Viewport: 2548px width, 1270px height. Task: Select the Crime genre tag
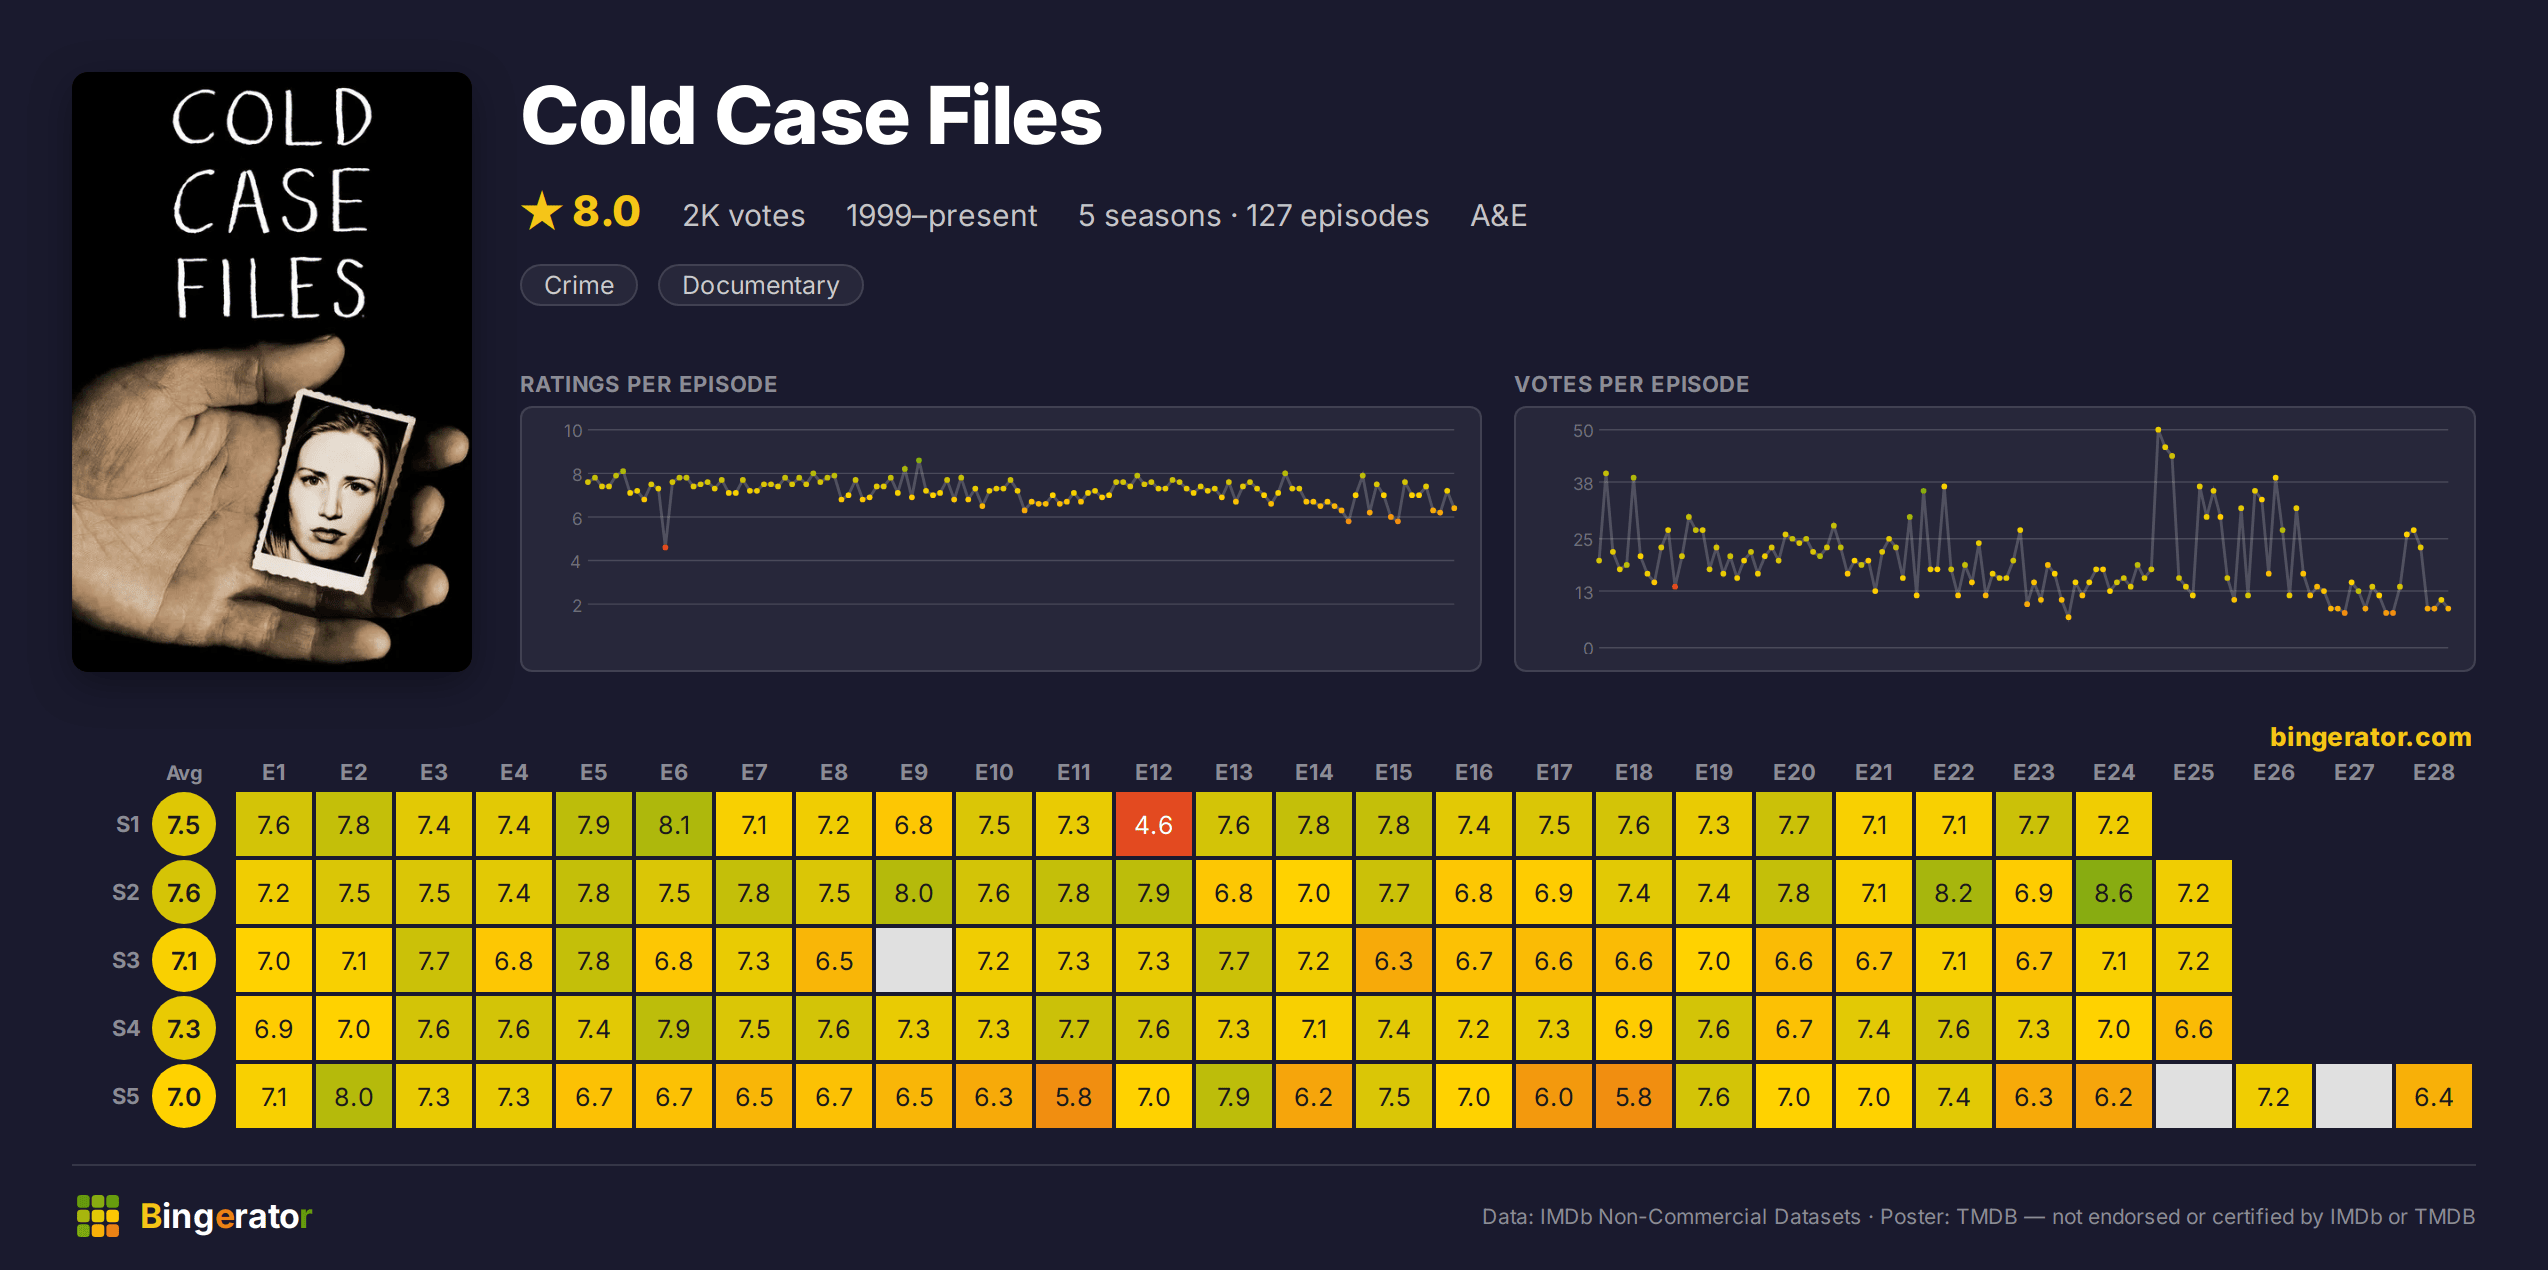coord(579,285)
